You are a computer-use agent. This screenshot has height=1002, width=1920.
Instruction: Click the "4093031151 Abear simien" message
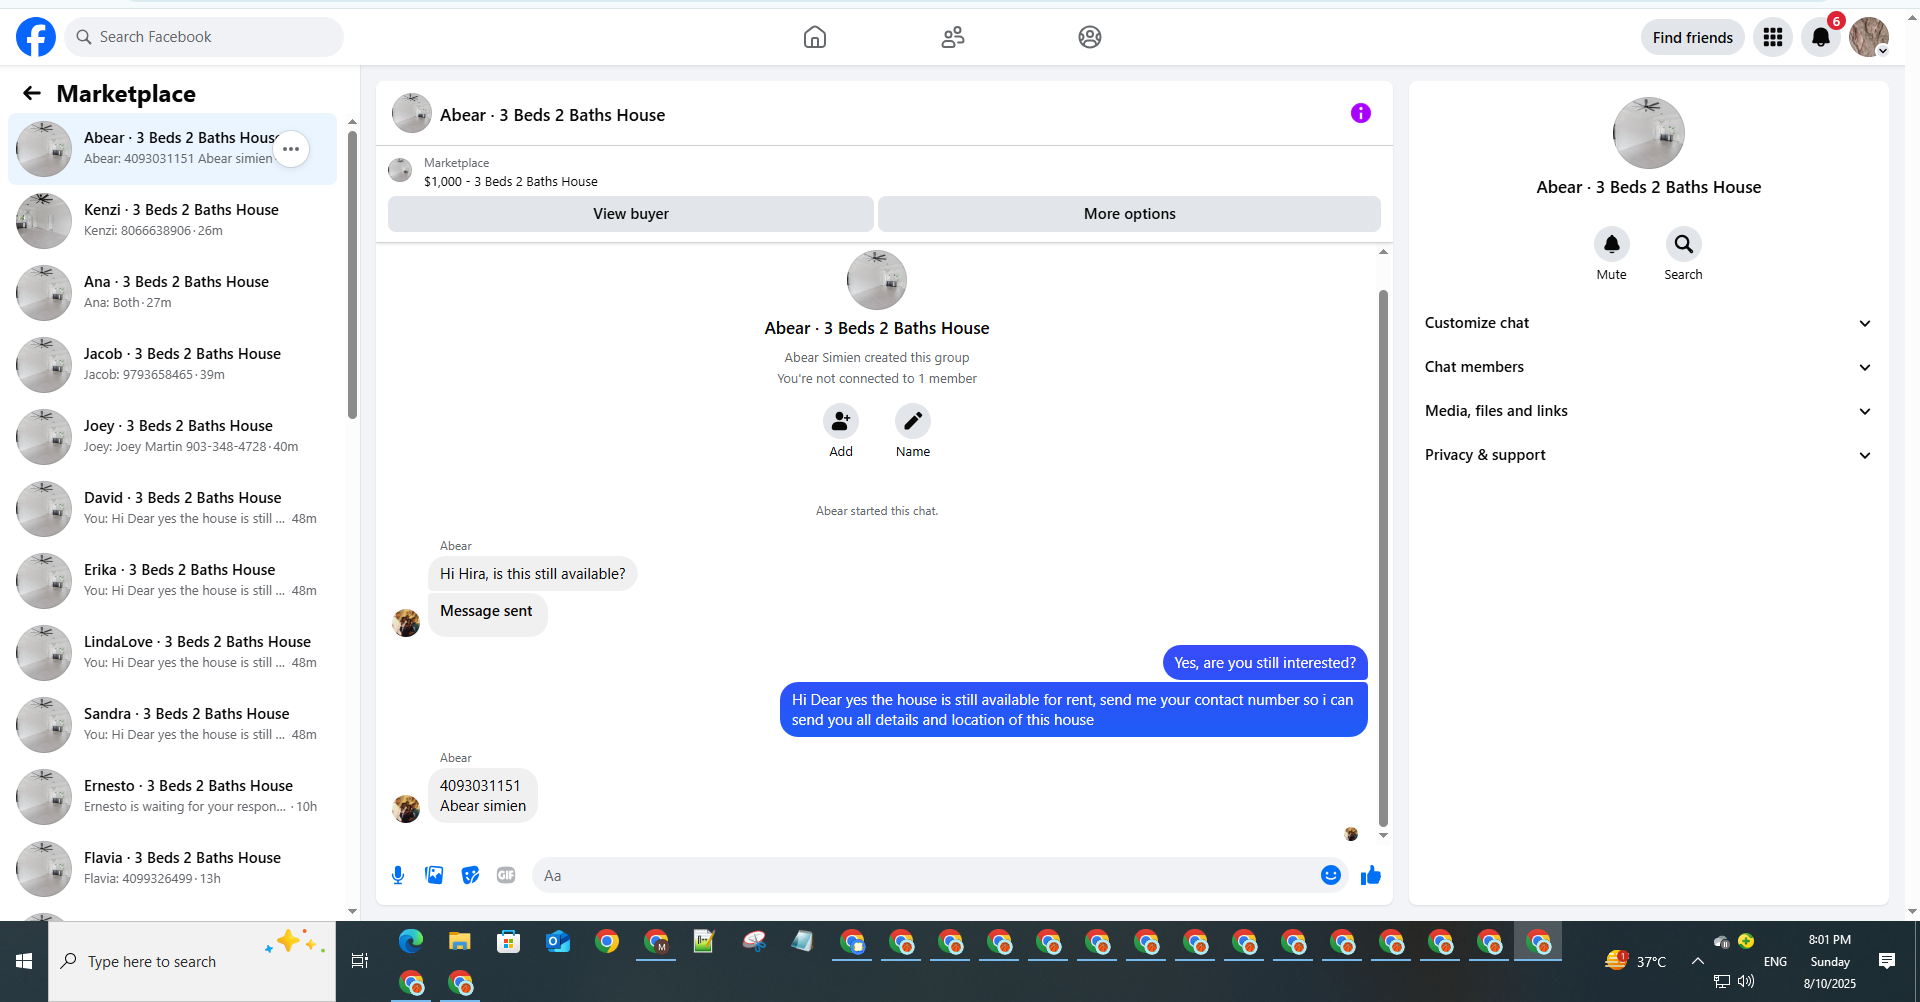(483, 796)
